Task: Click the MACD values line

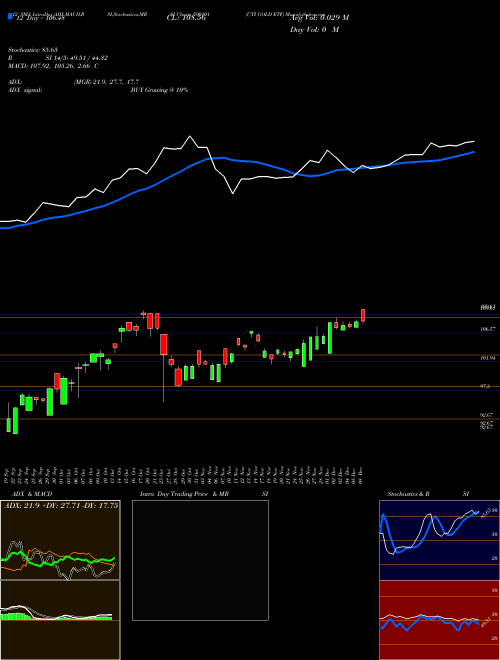Action: click(x=53, y=66)
